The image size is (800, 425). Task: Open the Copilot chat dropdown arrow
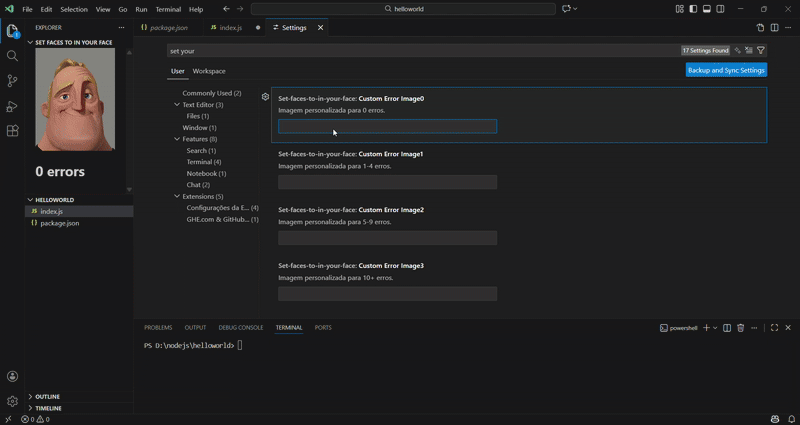(576, 9)
